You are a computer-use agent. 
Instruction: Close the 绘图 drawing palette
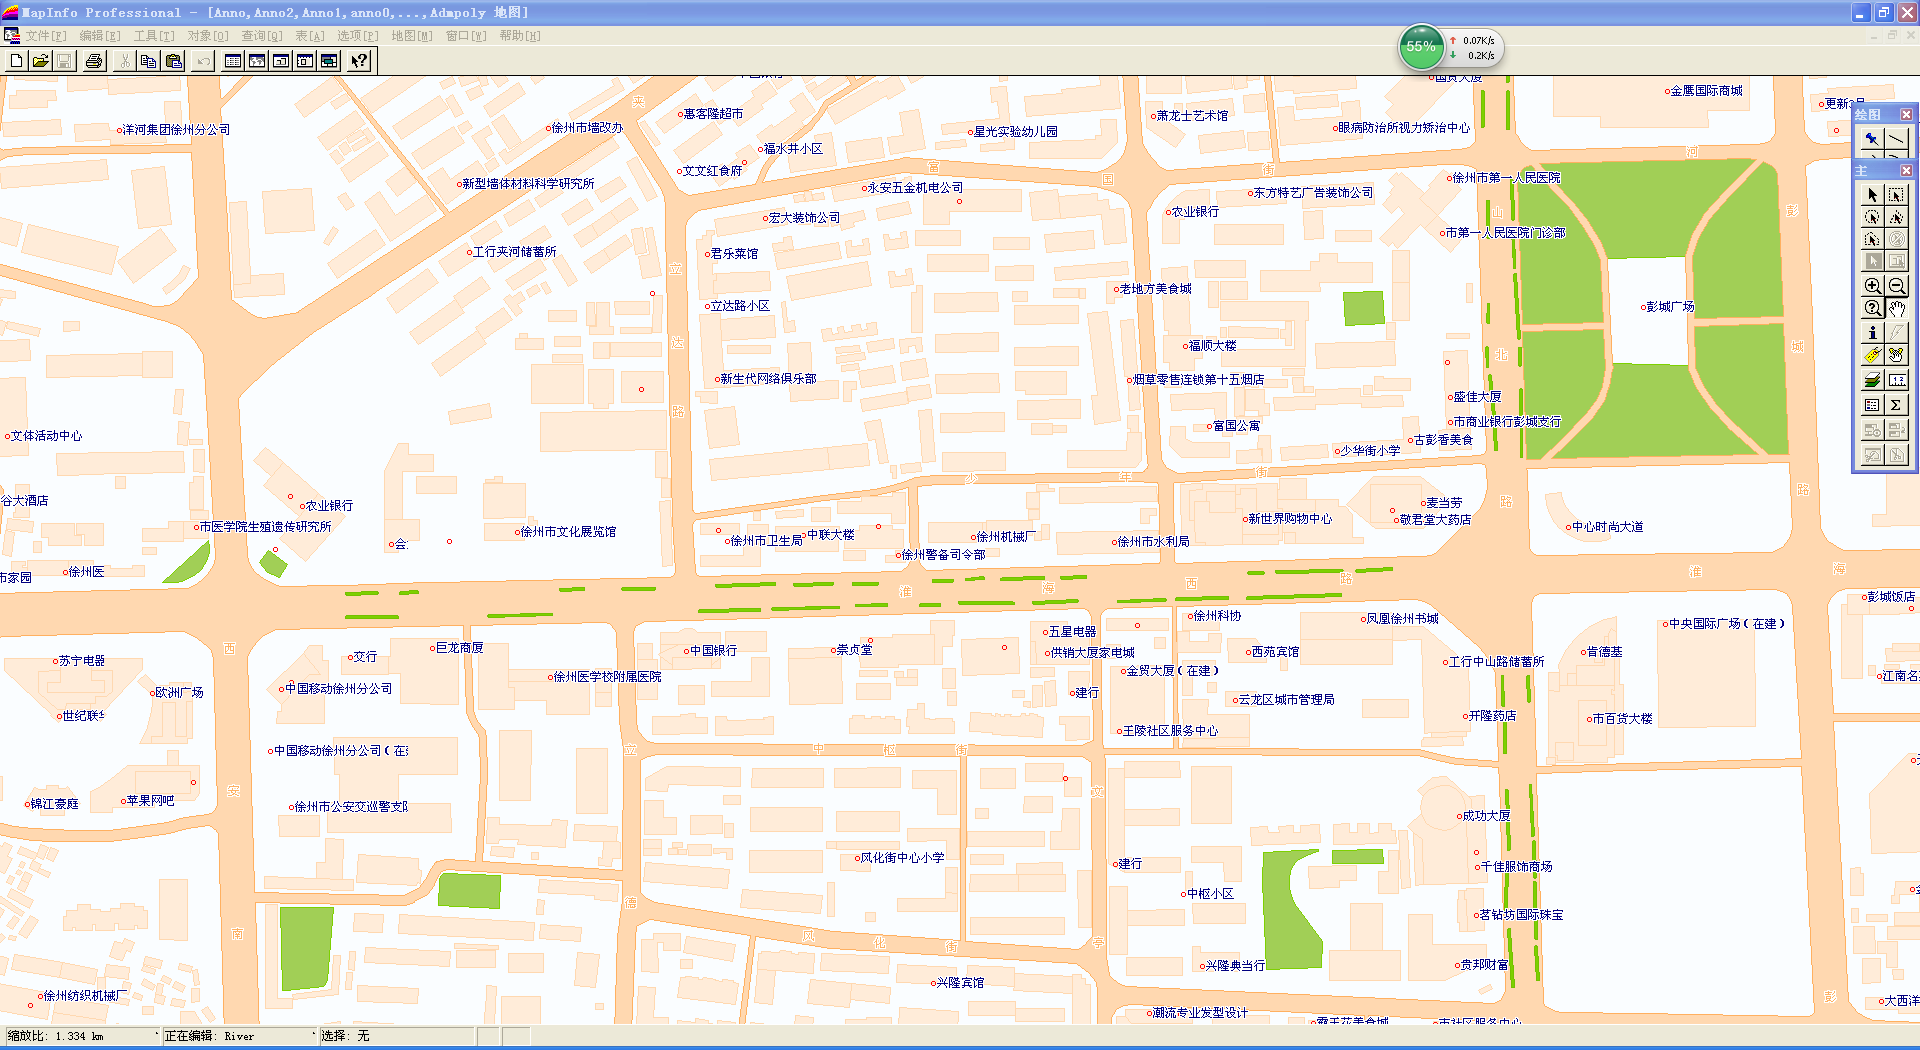[1906, 114]
